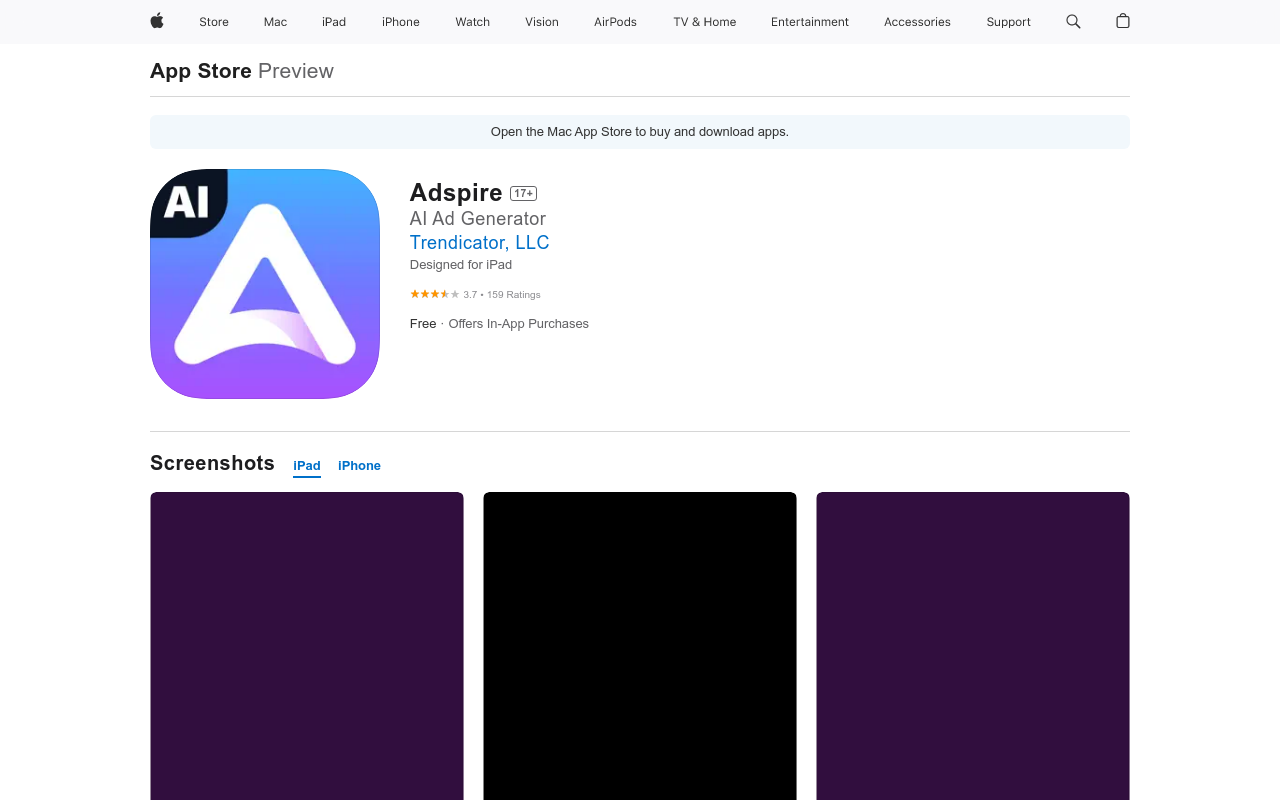Click the "AI Ad Generator" subtitle
Image resolution: width=1280 pixels, height=800 pixels.
[x=478, y=218]
